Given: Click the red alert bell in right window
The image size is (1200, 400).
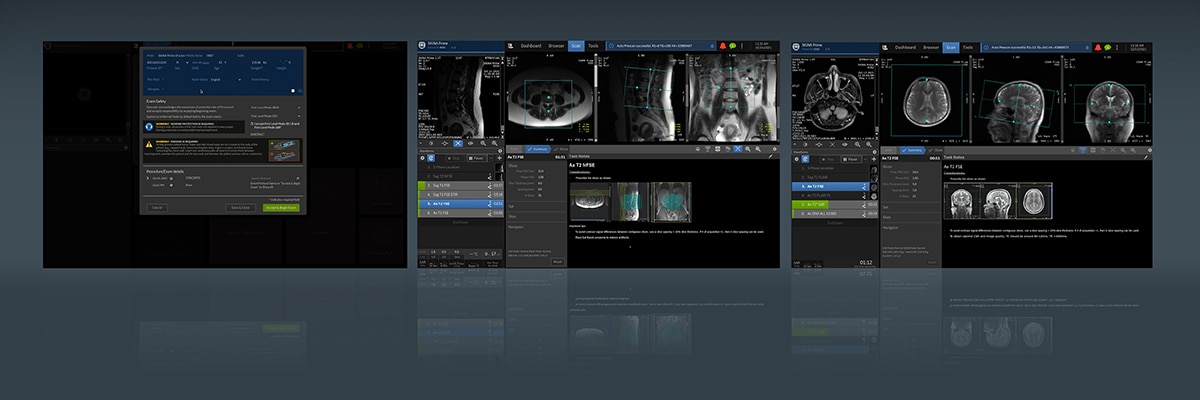Looking at the screenshot, I should (1097, 46).
